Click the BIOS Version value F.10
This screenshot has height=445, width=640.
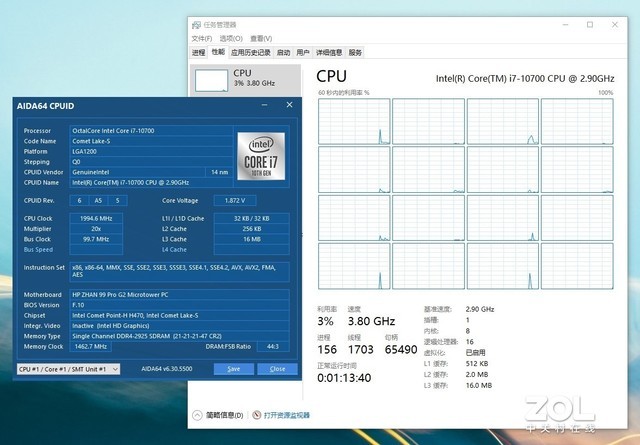point(180,305)
